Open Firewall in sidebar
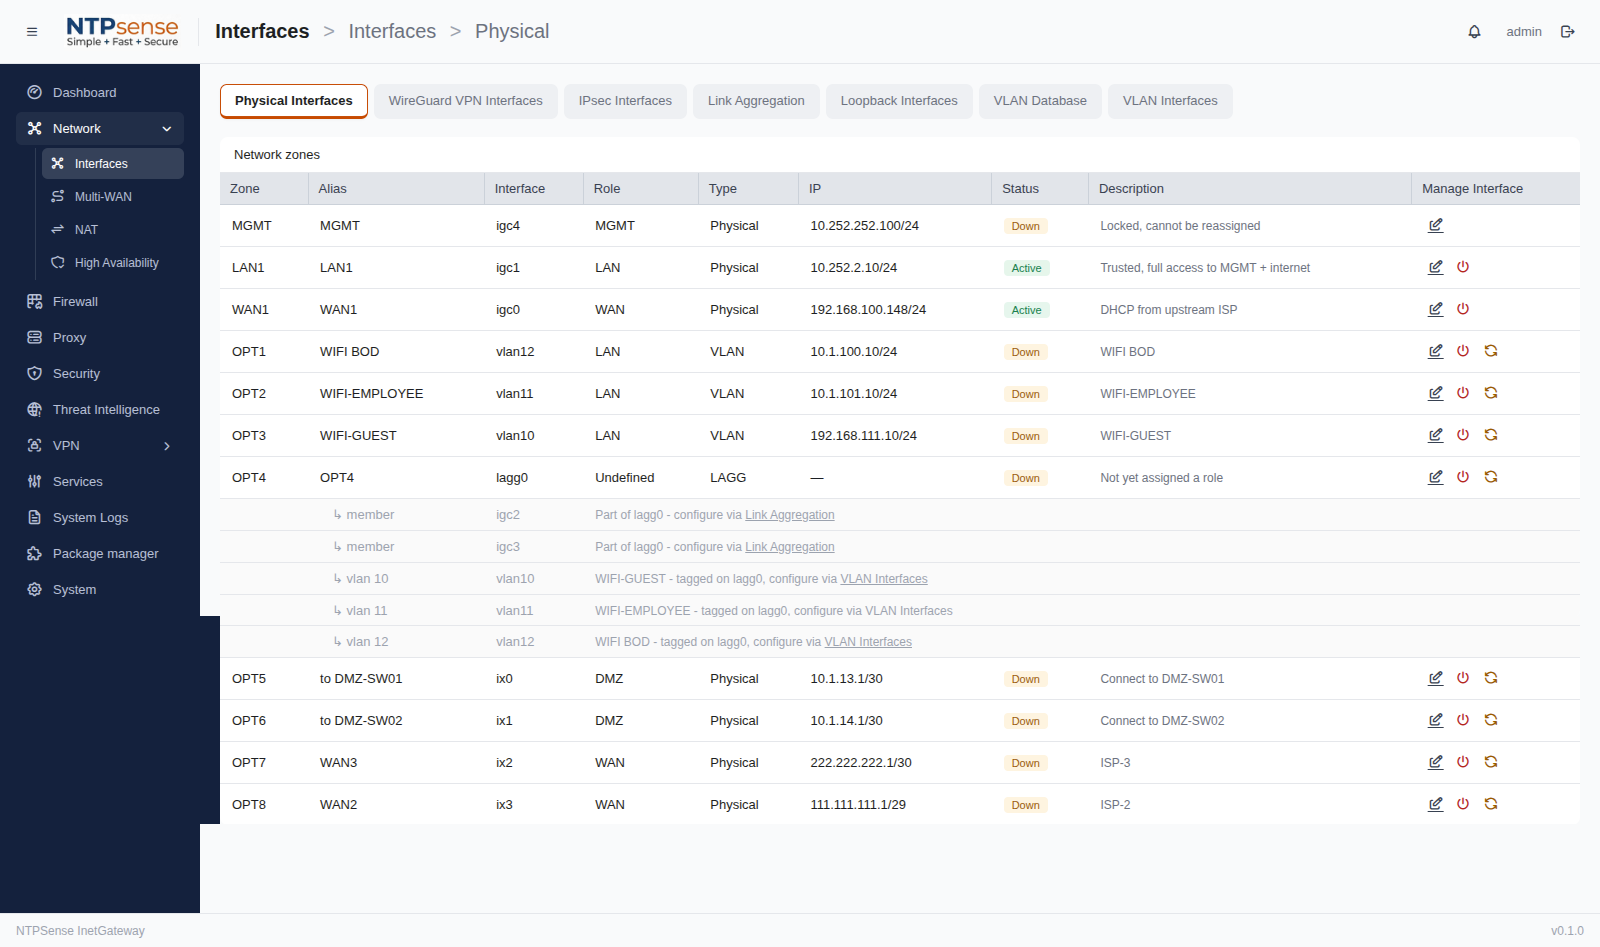Screen dimensions: 1600x947 (x=100, y=302)
